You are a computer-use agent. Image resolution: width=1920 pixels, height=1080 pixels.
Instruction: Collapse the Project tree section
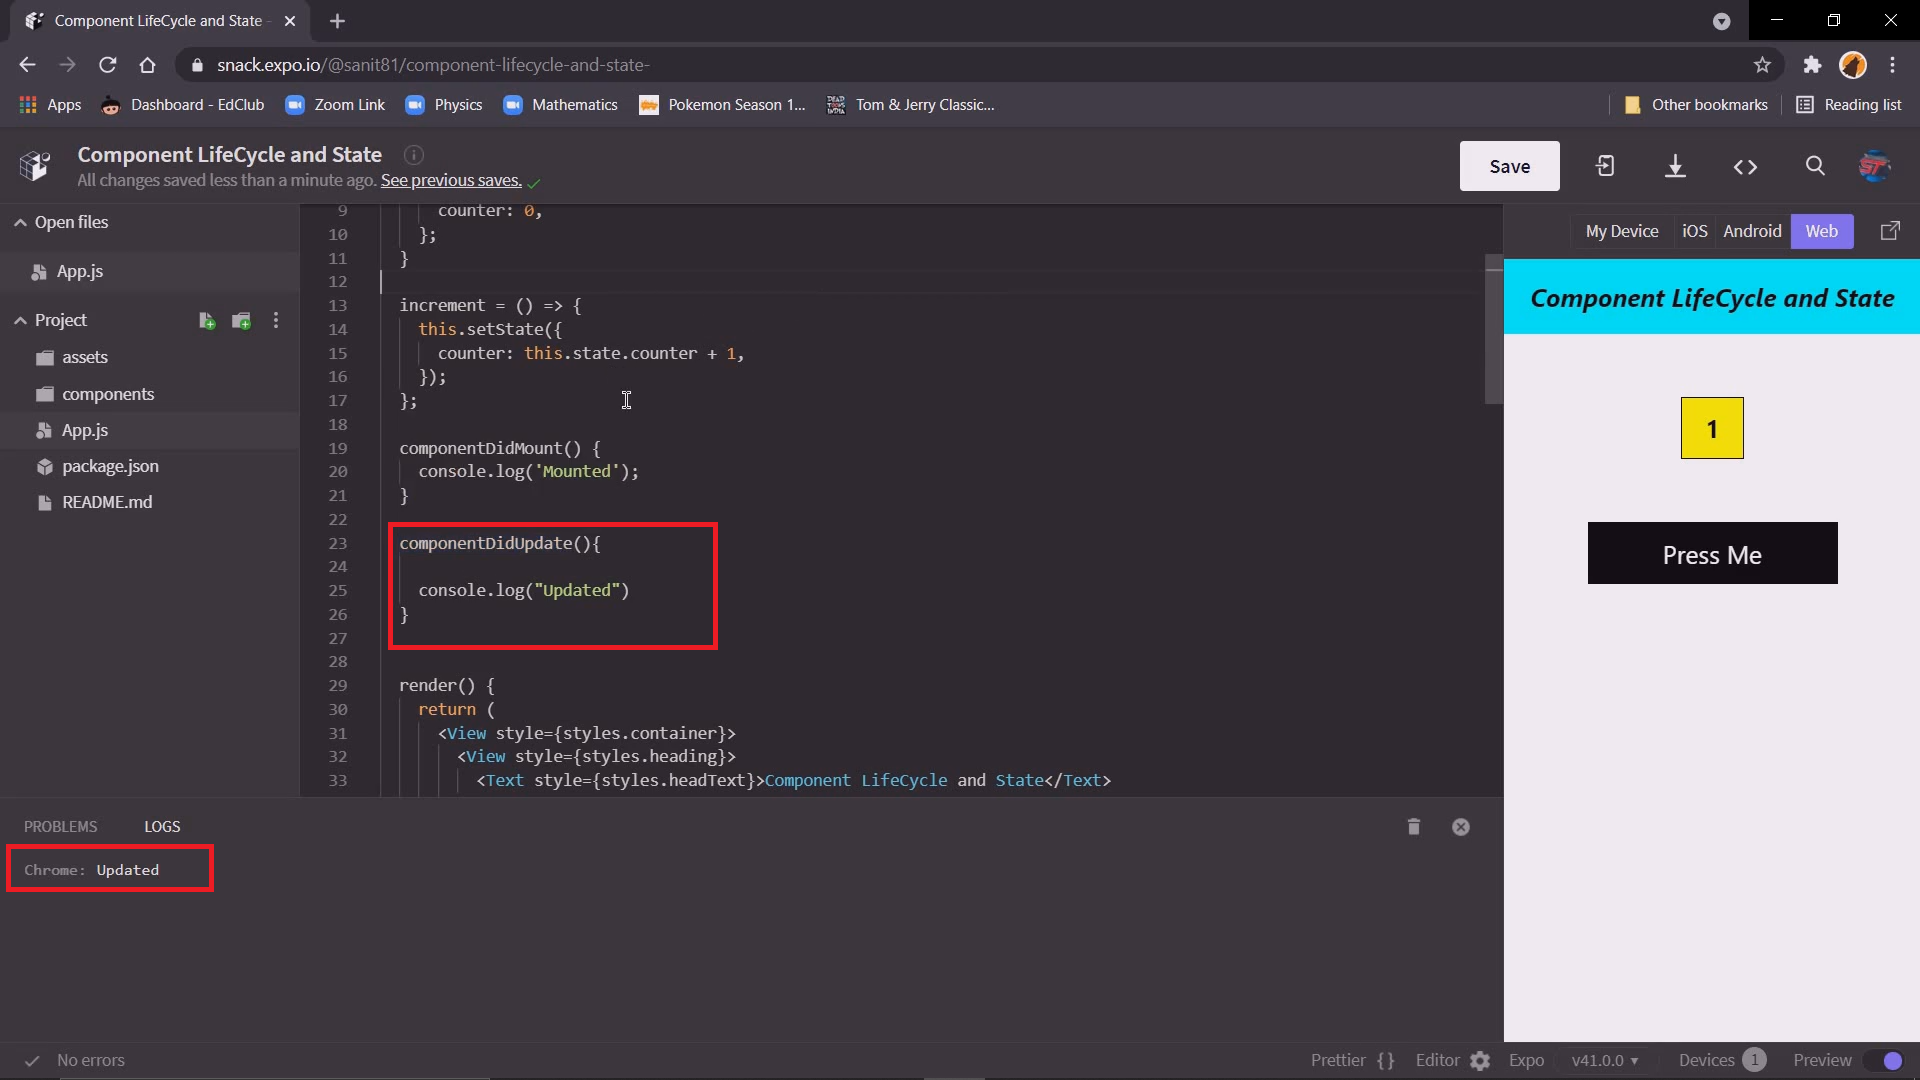[19, 319]
